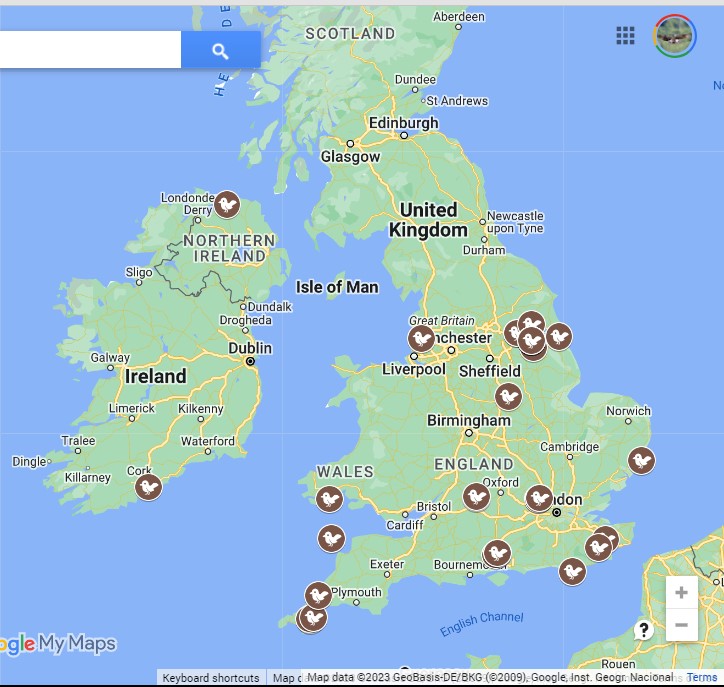Click the bird marker near Bournemouth
Image resolution: width=724 pixels, height=687 pixels.
[496, 553]
